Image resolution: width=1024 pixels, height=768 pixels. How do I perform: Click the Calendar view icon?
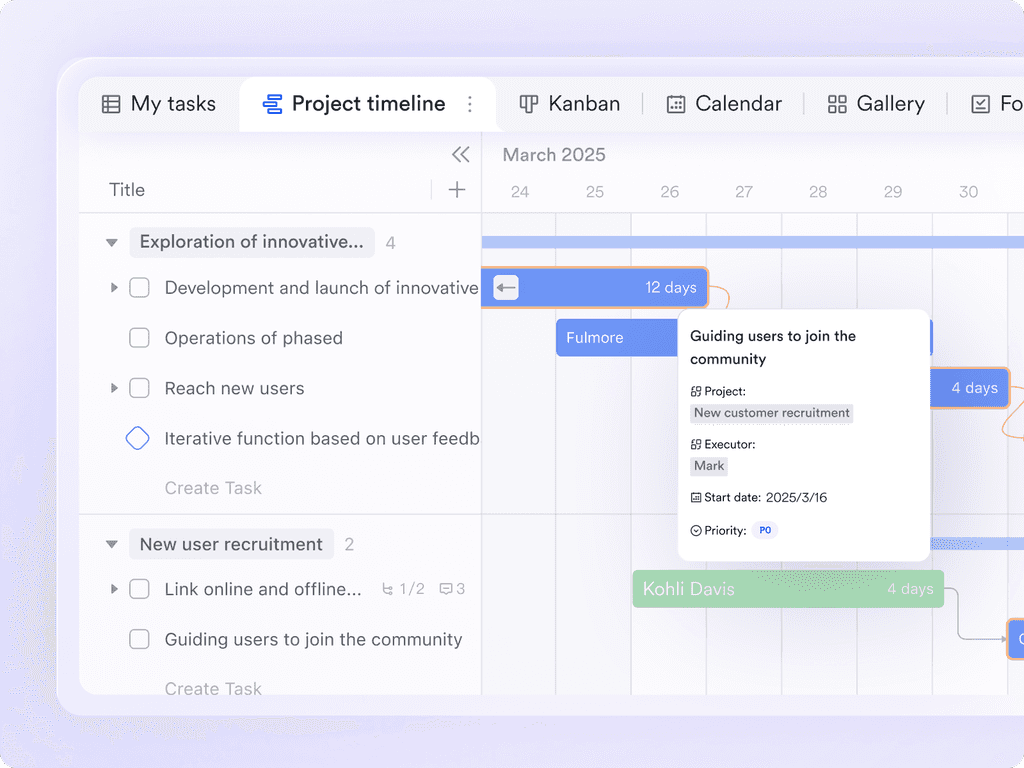click(x=674, y=103)
